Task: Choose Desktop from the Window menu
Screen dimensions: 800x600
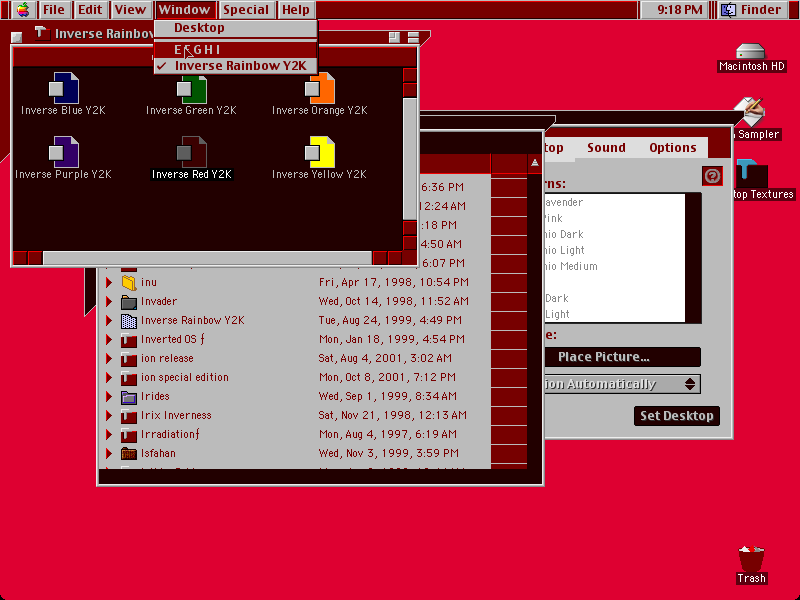Action: tap(236, 28)
